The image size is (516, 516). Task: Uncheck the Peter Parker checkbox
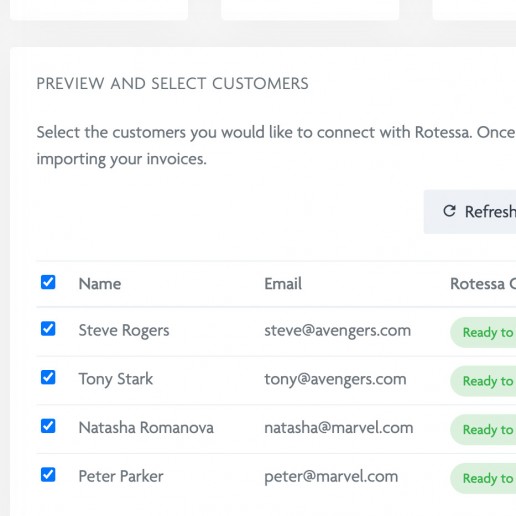[48, 475]
